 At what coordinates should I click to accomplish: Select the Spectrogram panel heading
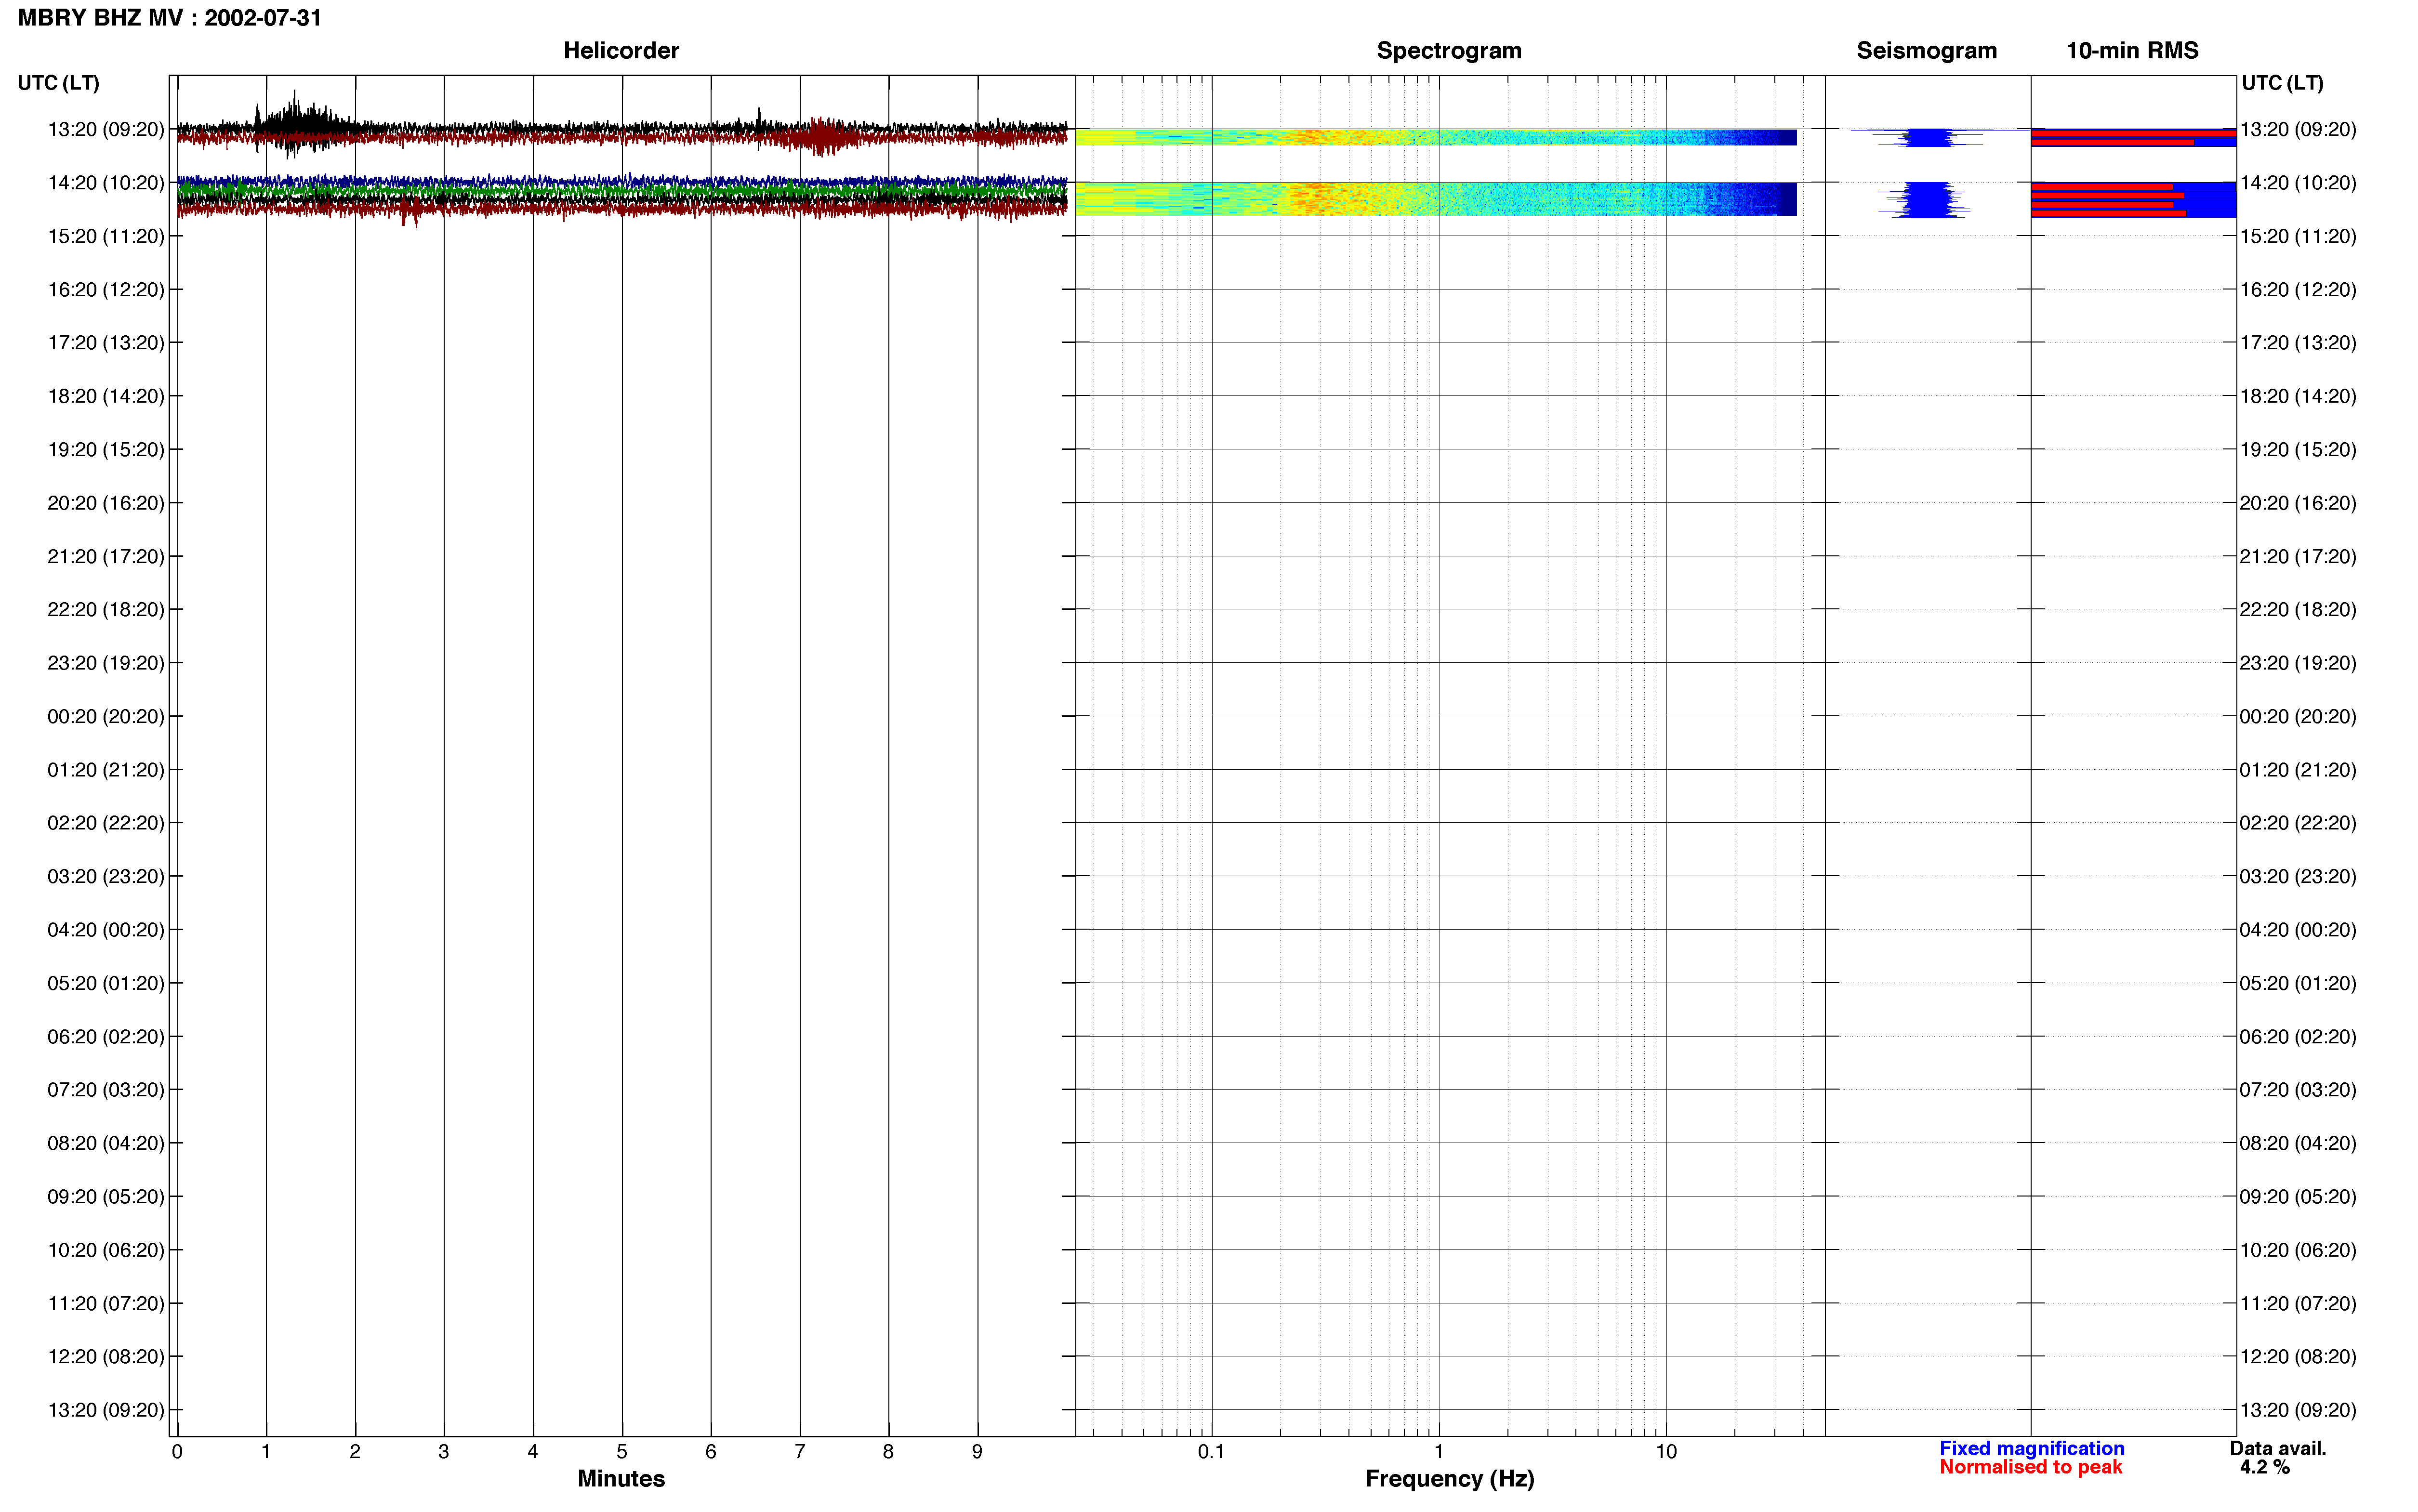coord(1449,51)
